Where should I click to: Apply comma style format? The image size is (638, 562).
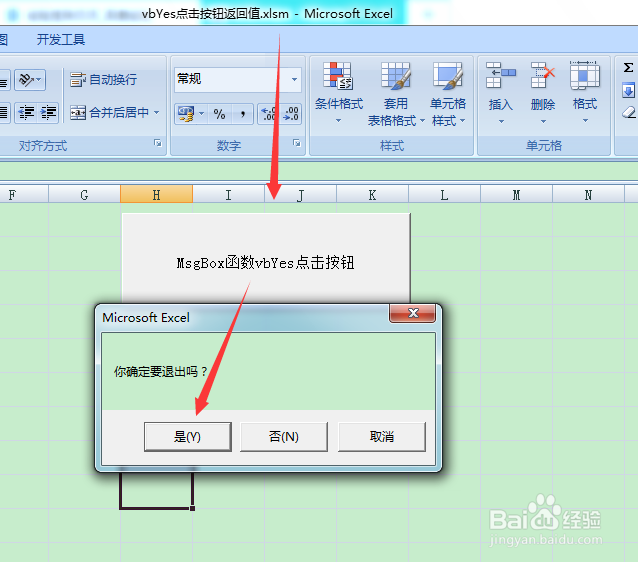[243, 114]
